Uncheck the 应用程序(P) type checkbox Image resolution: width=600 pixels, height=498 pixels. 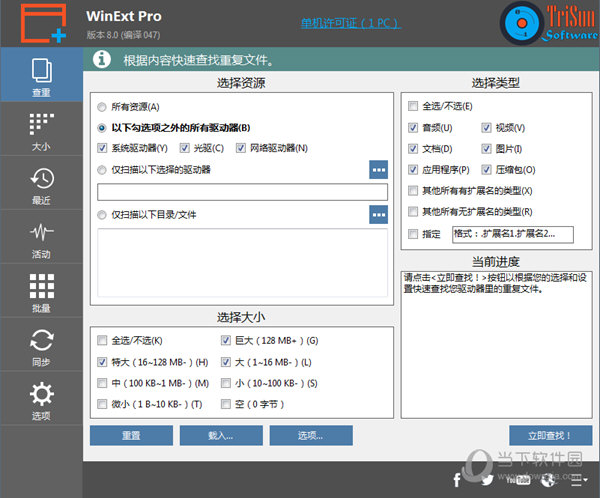click(413, 170)
